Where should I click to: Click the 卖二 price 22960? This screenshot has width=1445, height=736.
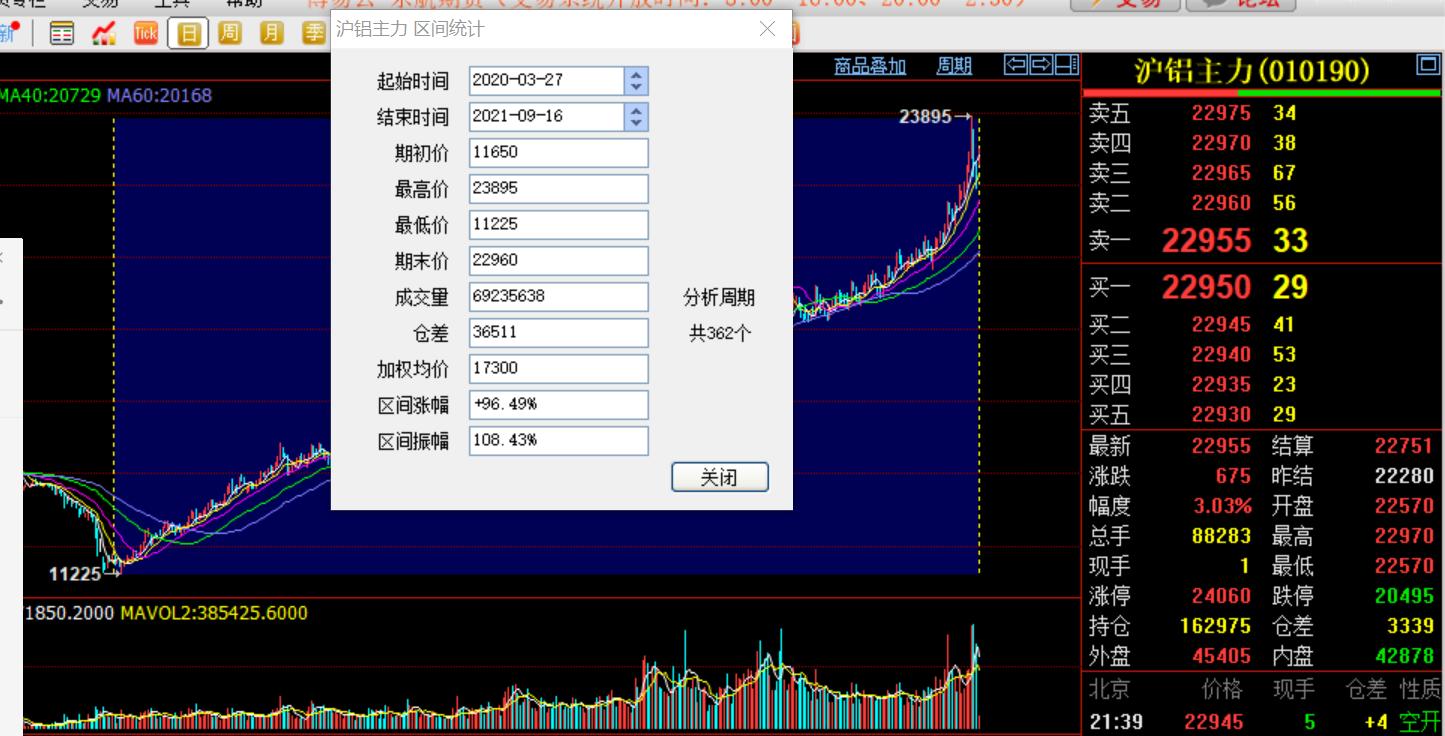[1221, 203]
